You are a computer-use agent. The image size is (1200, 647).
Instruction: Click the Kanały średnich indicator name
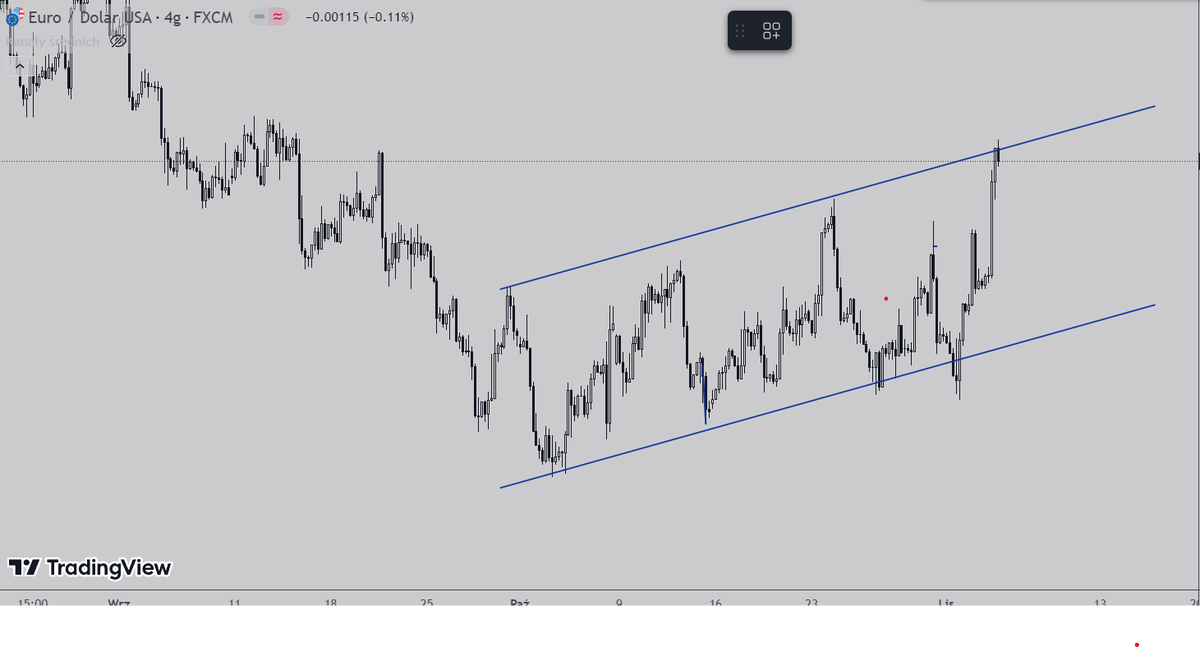(x=55, y=41)
